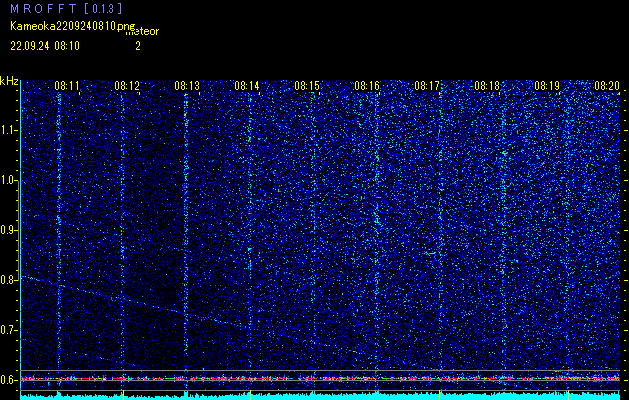The width and height of the screenshot is (629, 400).
Task: Click the 08:19 time marker
Action: tap(547, 85)
